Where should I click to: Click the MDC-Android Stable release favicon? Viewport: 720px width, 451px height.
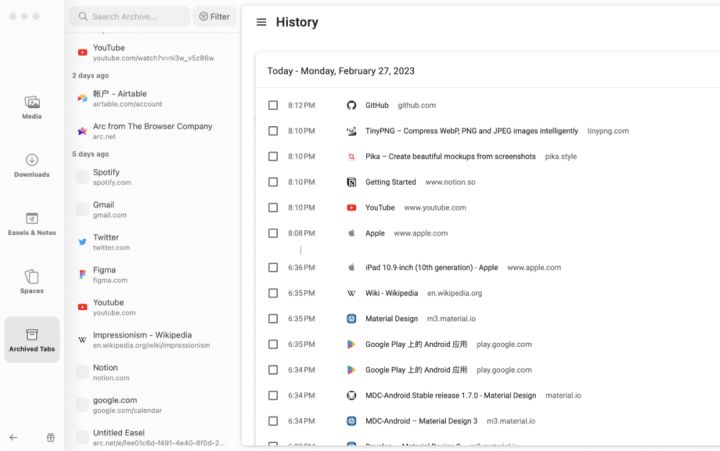[351, 395]
